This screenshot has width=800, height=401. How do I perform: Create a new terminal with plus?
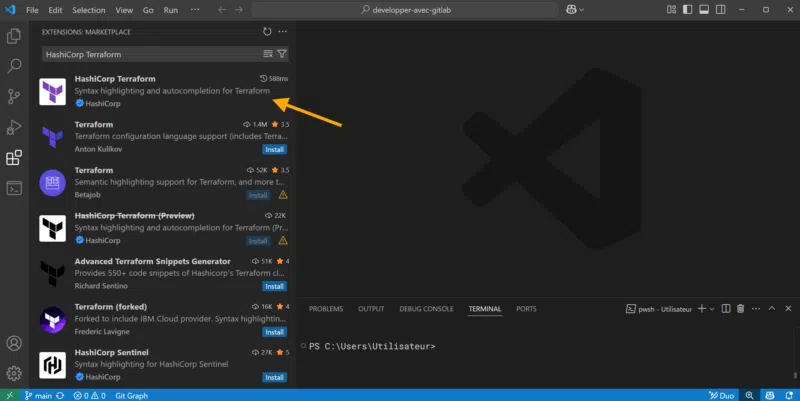pyautogui.click(x=702, y=309)
